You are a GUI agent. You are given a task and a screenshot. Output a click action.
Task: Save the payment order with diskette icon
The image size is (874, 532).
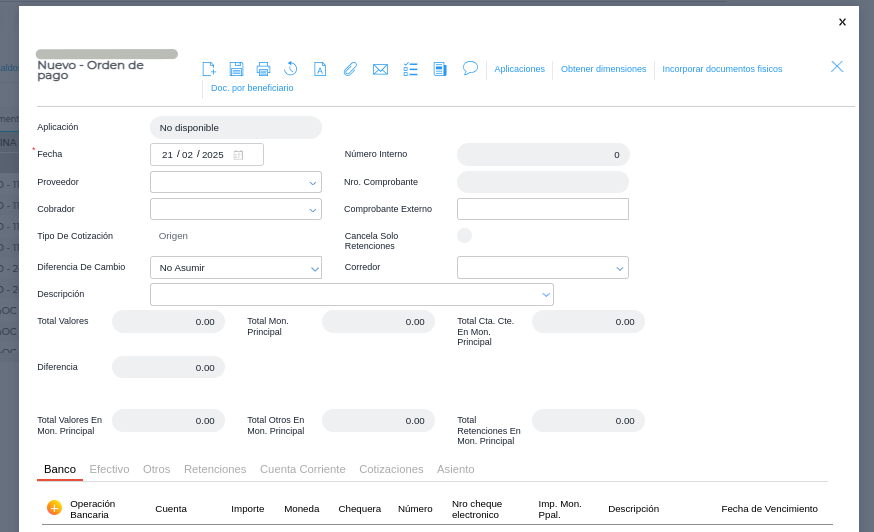click(236, 69)
